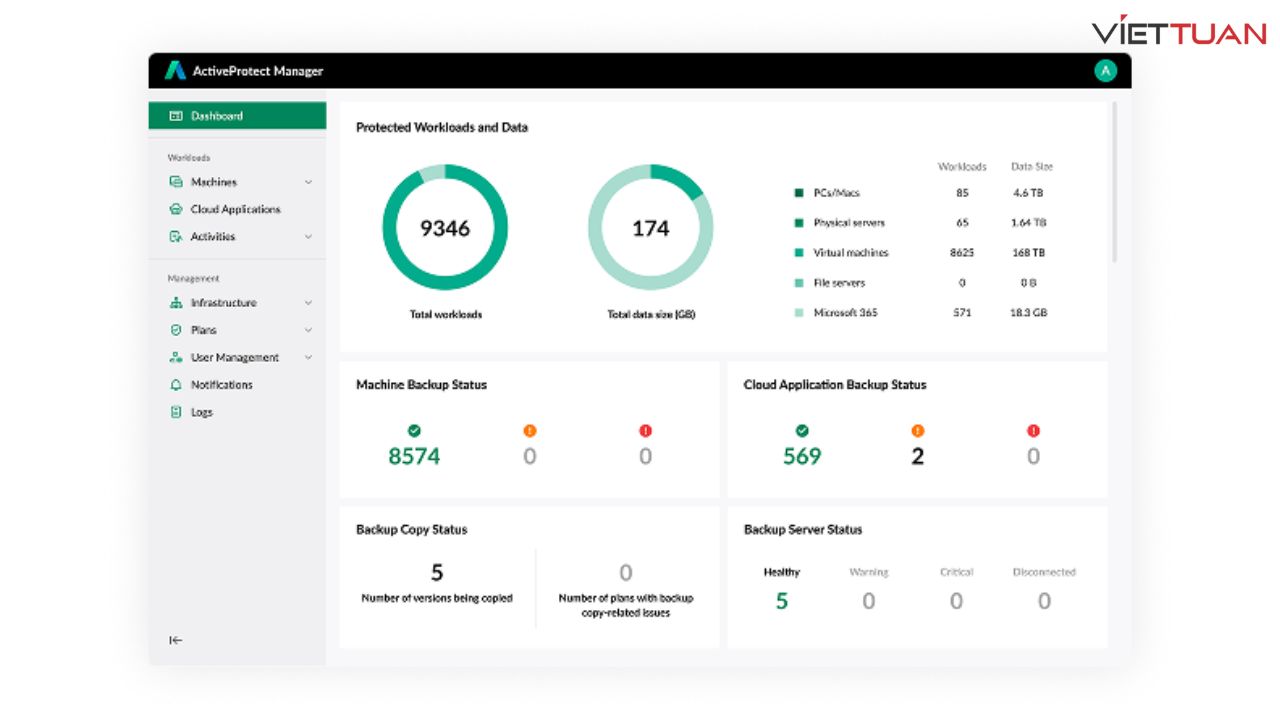Viewport: 1280px width, 720px height.
Task: Open the user account avatar menu
Action: pyautogui.click(x=1105, y=70)
